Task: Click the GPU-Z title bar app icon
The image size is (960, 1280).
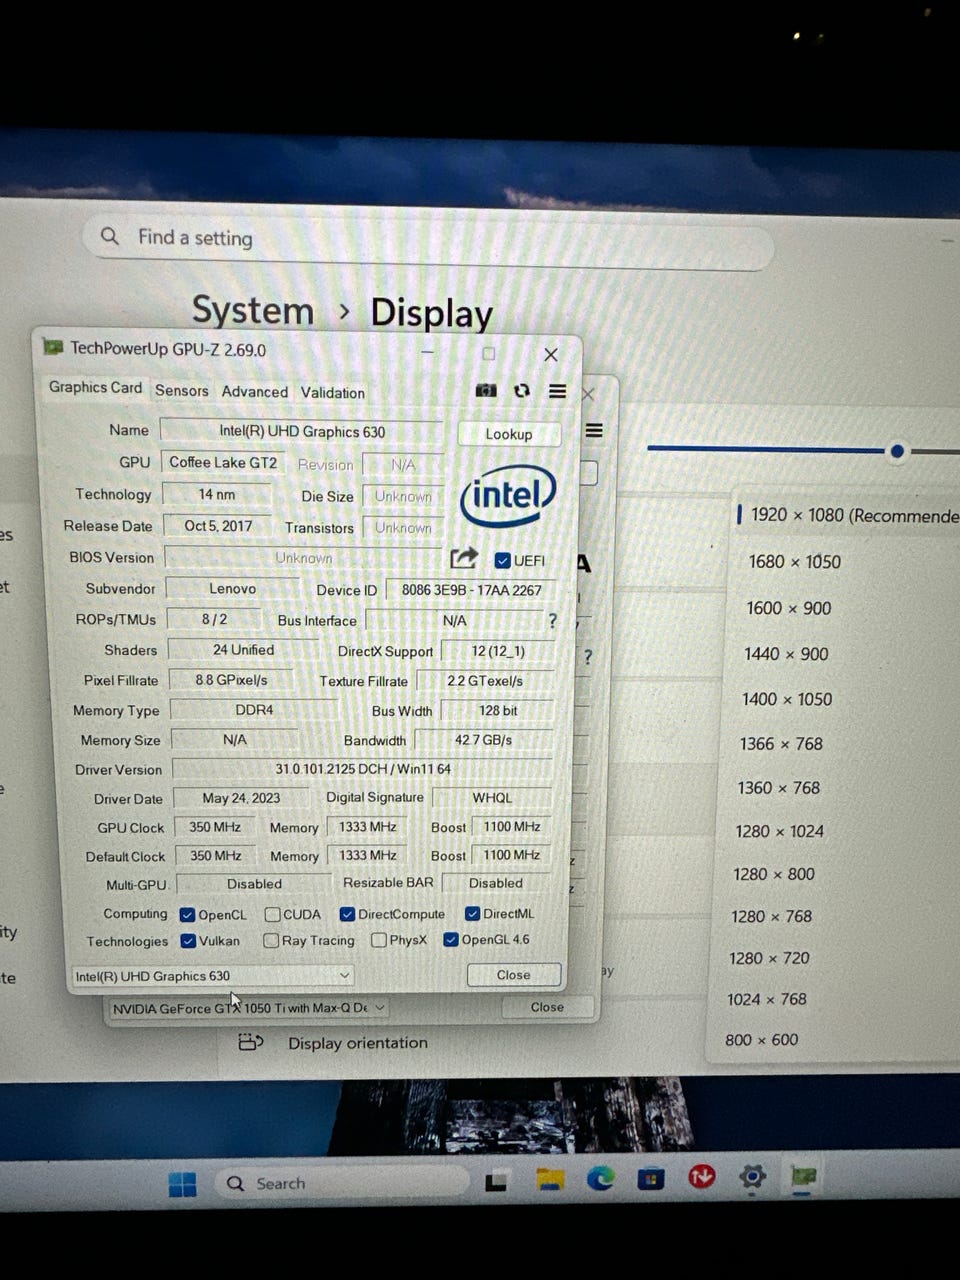Action: click(x=52, y=347)
